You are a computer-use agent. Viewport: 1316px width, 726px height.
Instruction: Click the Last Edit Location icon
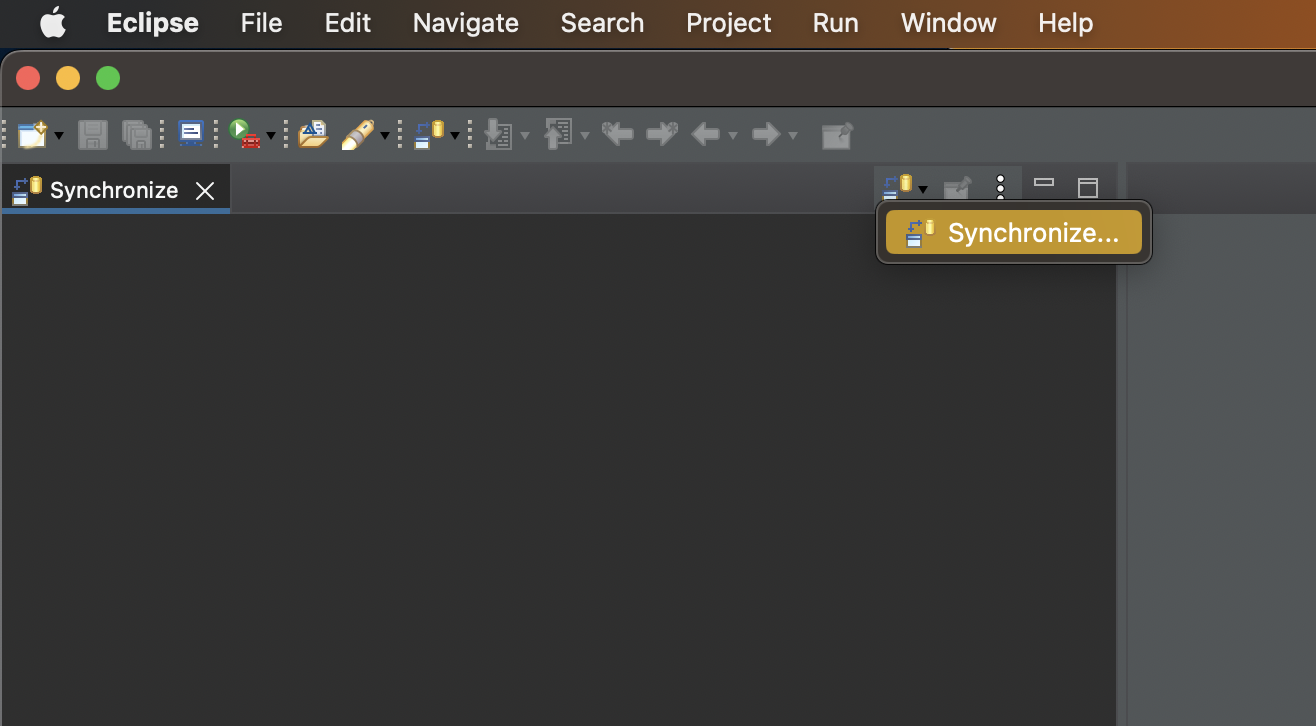618,133
